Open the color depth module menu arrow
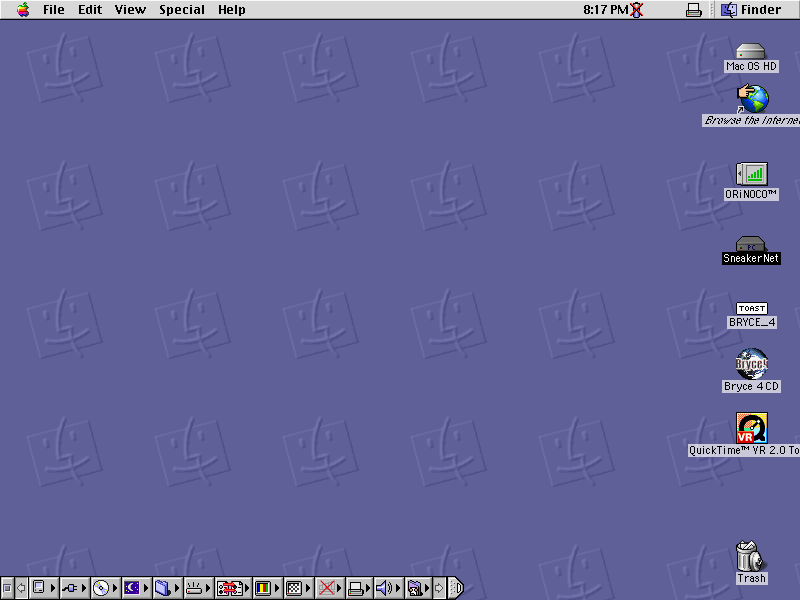This screenshot has height=600, width=800. [x=277, y=588]
